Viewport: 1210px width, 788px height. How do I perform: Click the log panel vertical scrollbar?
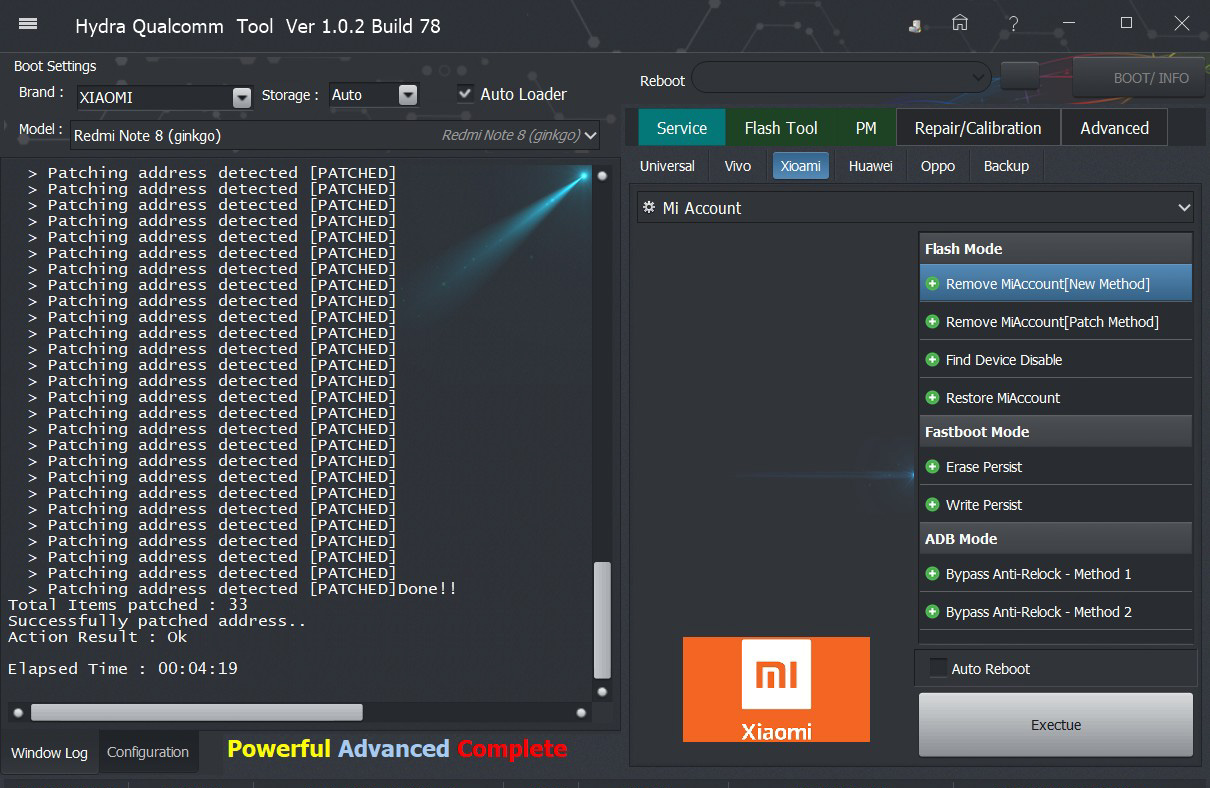tap(602, 619)
